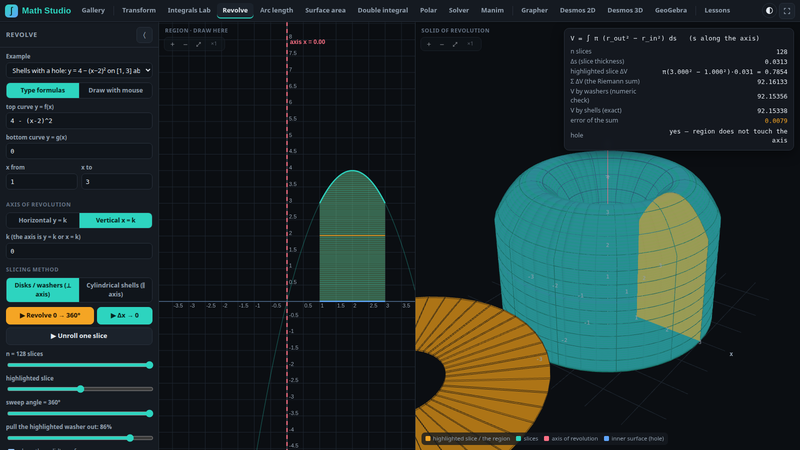This screenshot has width=800, height=450.
Task: Click the 'inner surface (hole)' legend entry
Action: (x=634, y=438)
